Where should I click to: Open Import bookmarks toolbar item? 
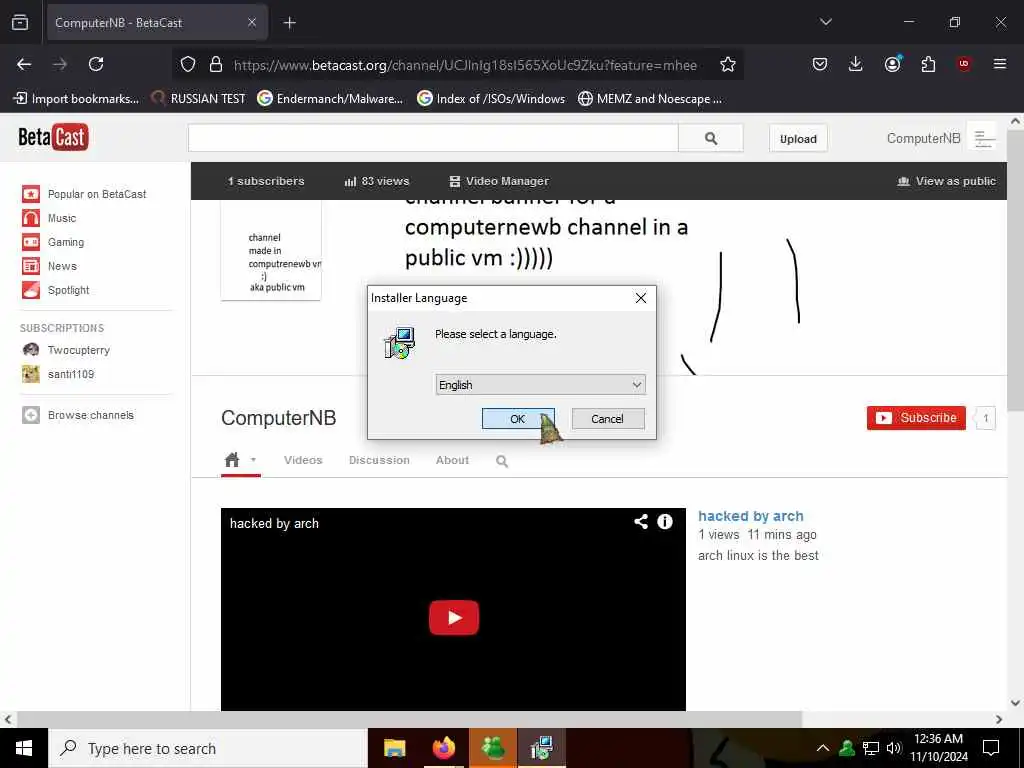(x=76, y=99)
